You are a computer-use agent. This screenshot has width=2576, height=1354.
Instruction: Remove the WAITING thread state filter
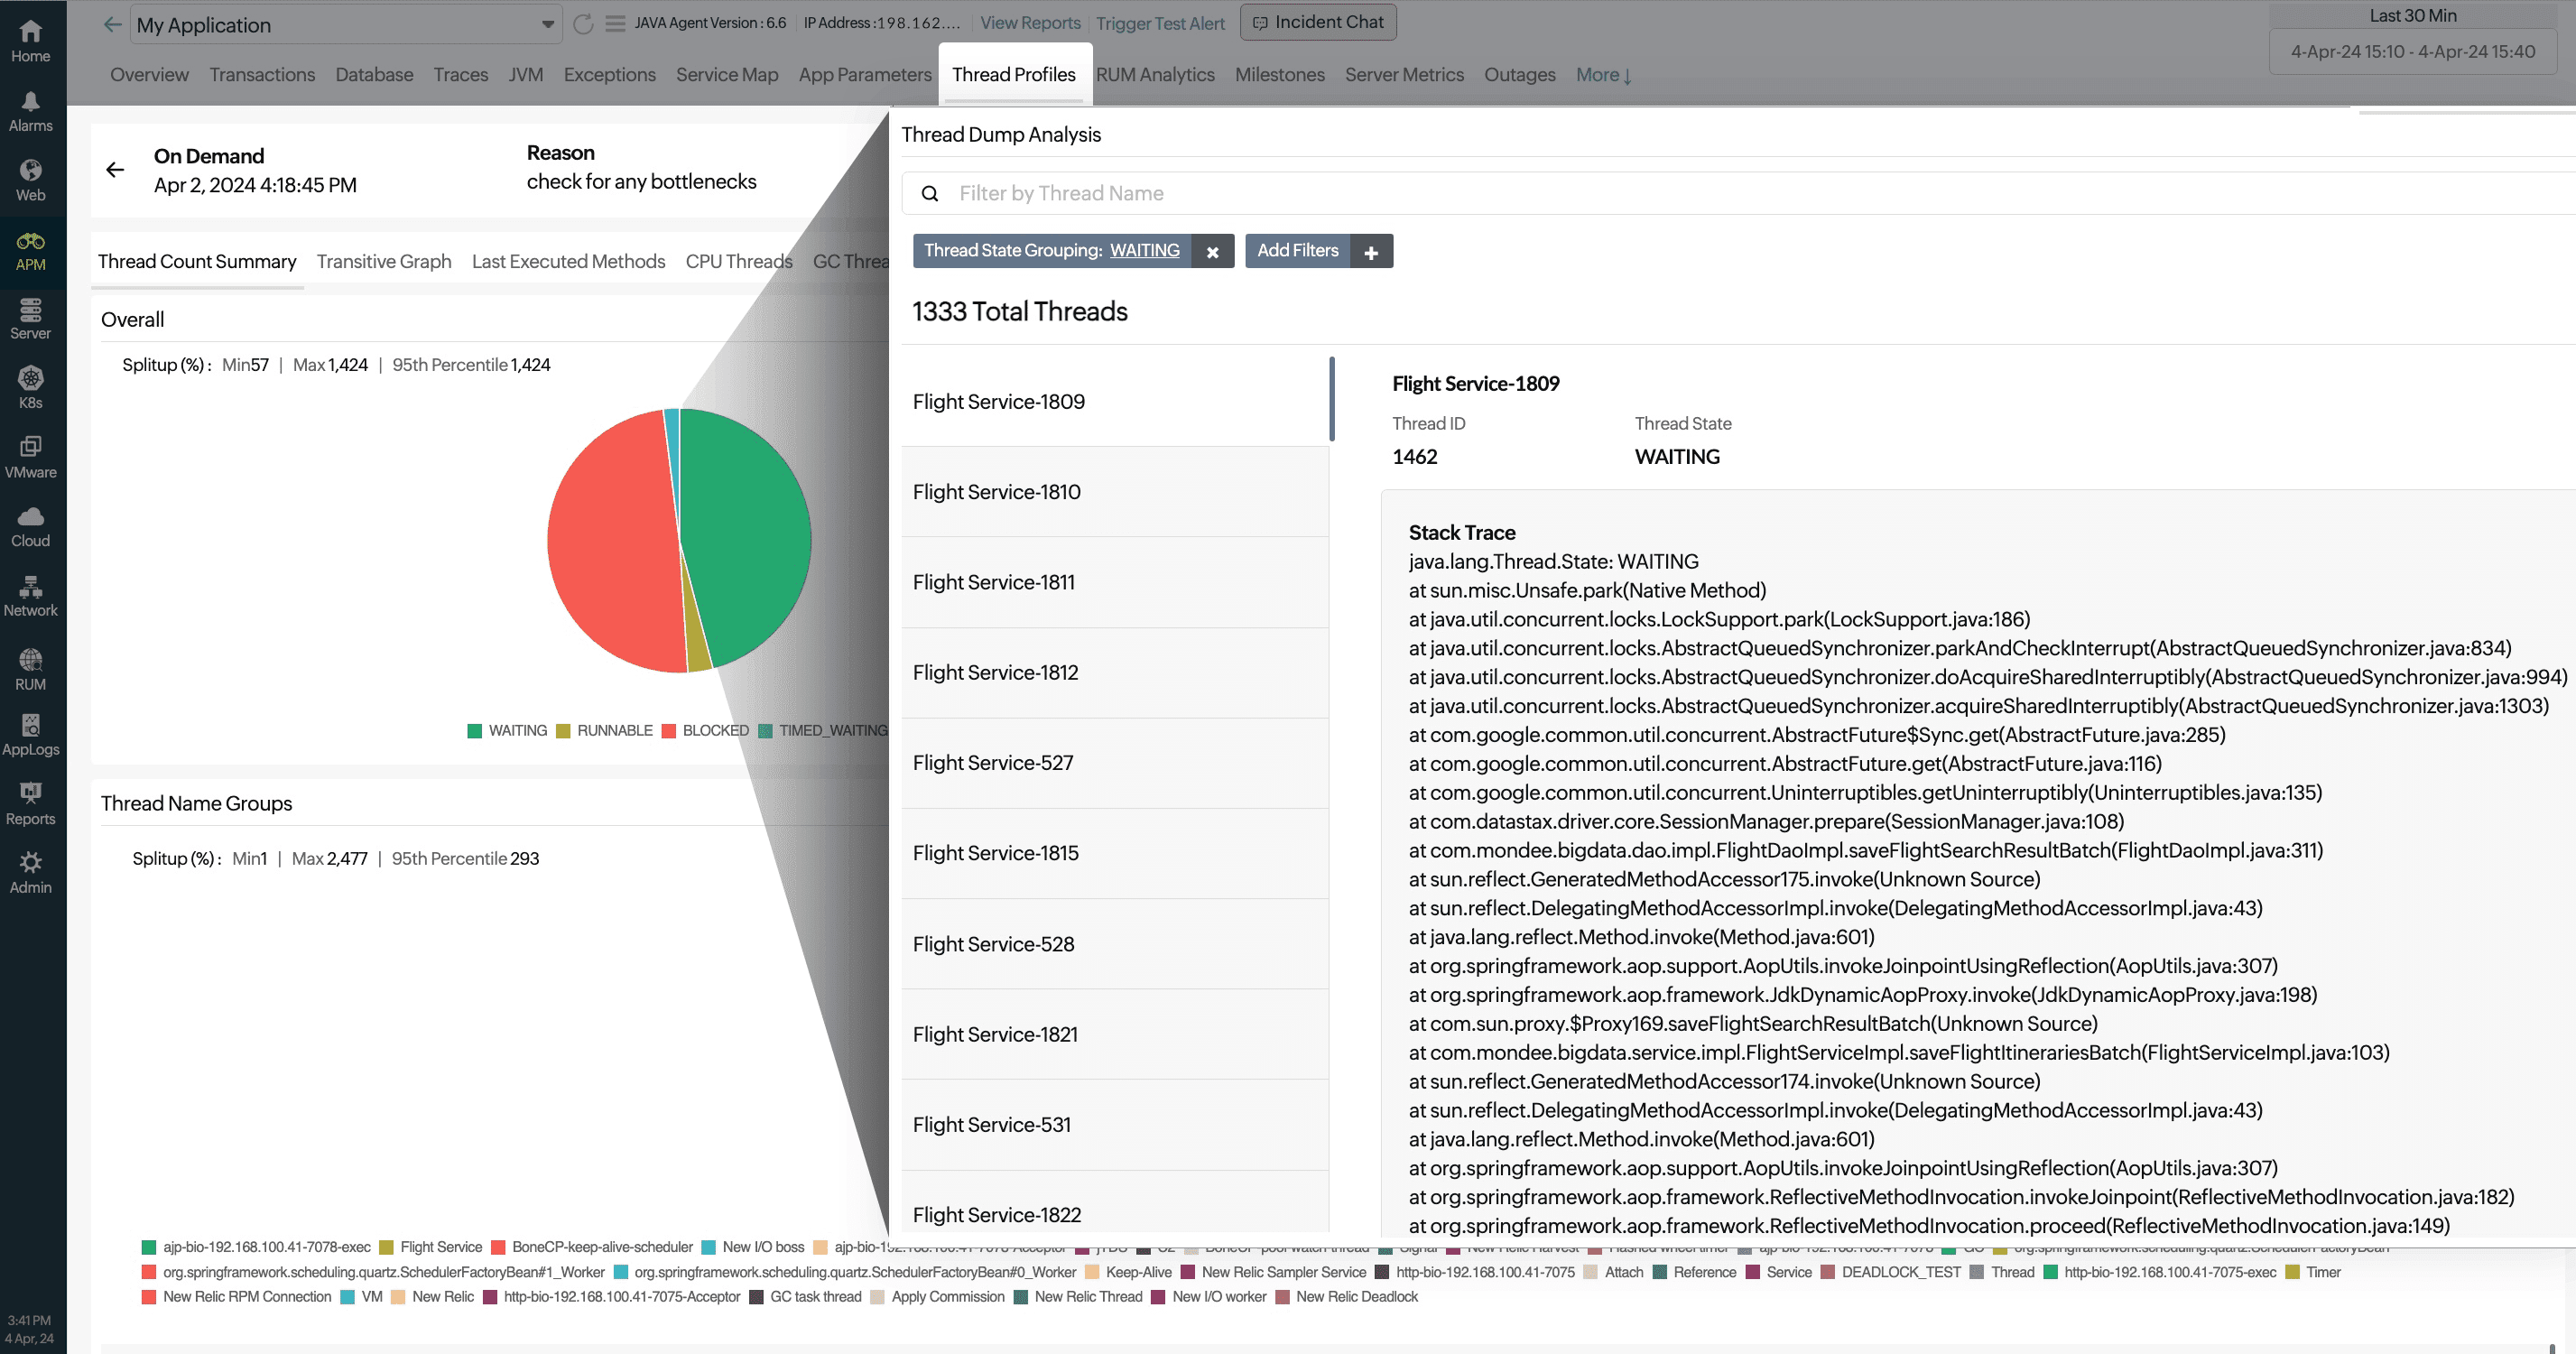(x=1212, y=252)
